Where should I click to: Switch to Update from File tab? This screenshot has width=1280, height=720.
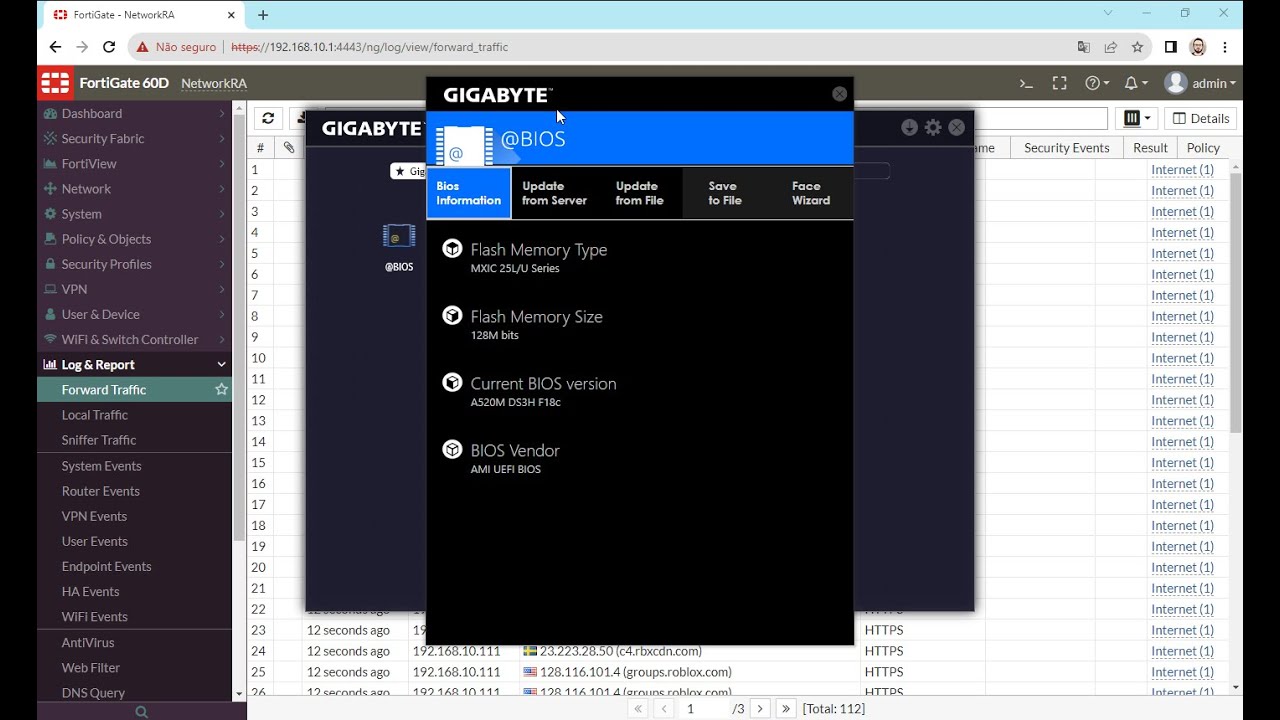point(640,193)
